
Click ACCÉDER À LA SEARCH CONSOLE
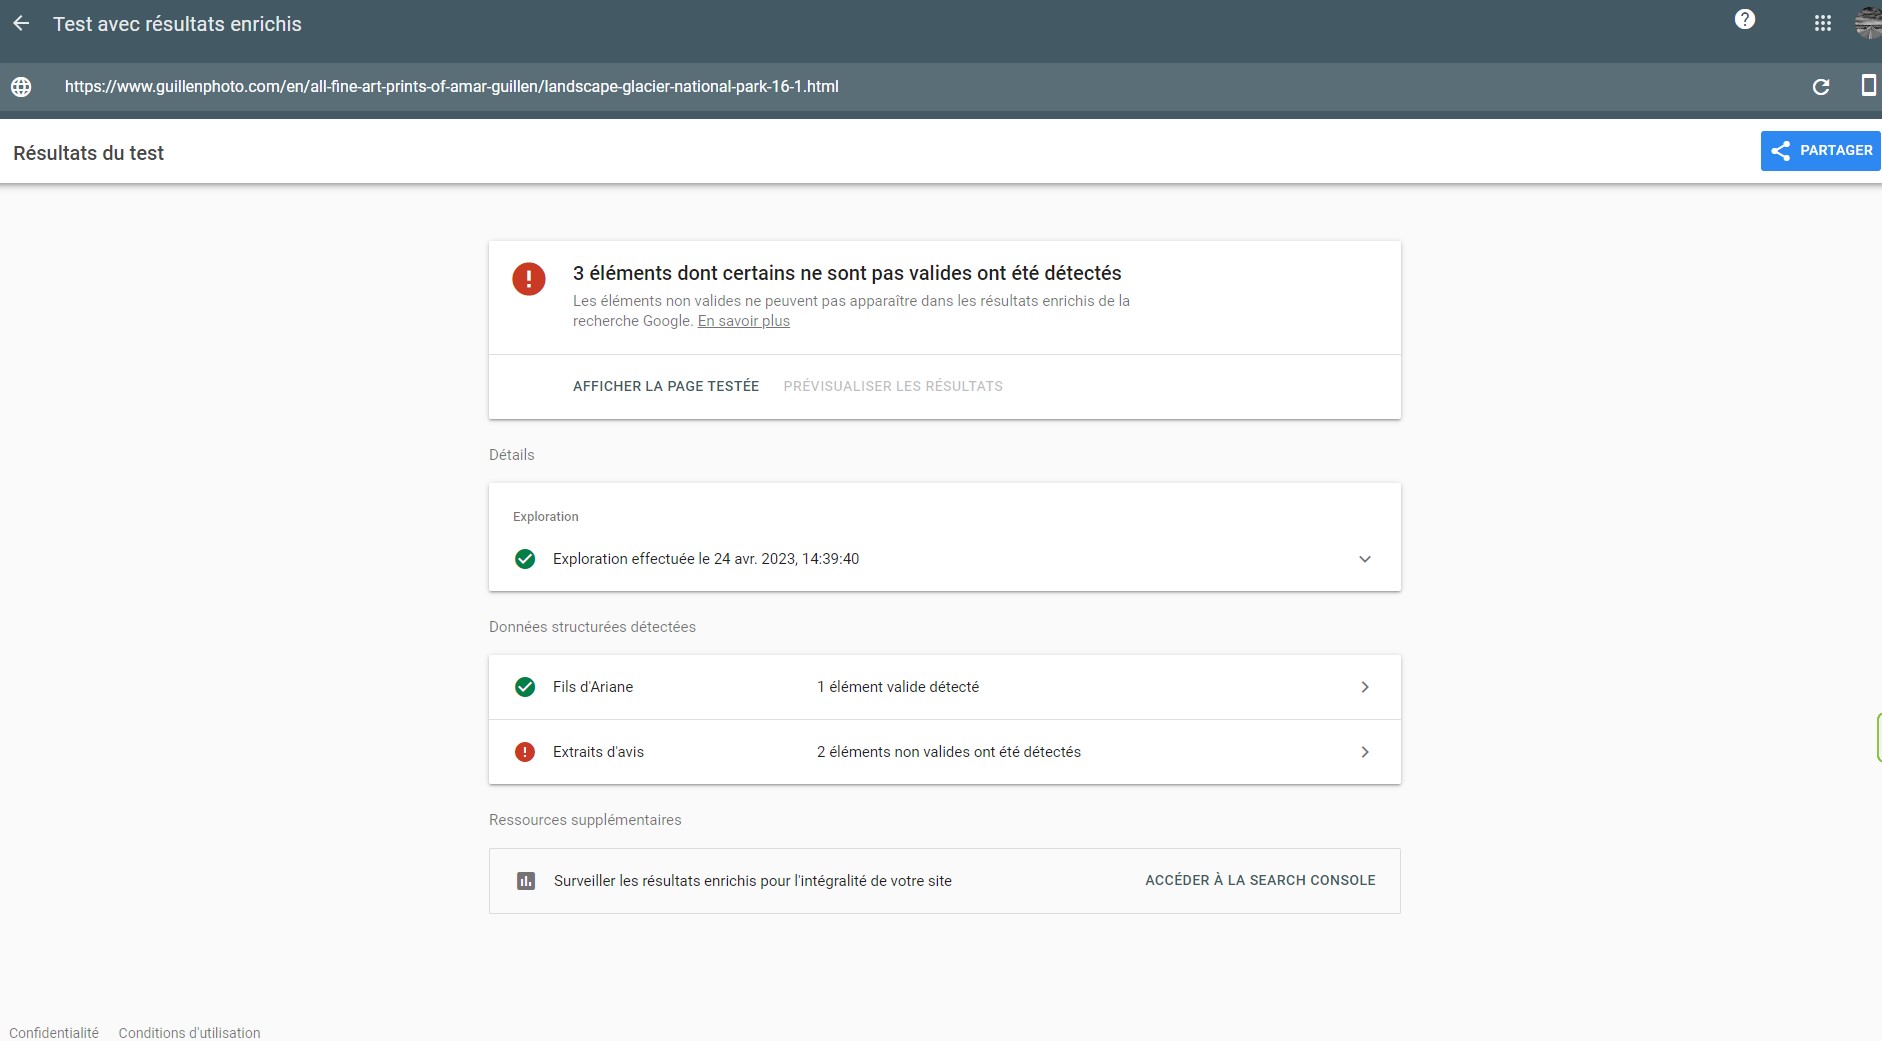tap(1260, 880)
